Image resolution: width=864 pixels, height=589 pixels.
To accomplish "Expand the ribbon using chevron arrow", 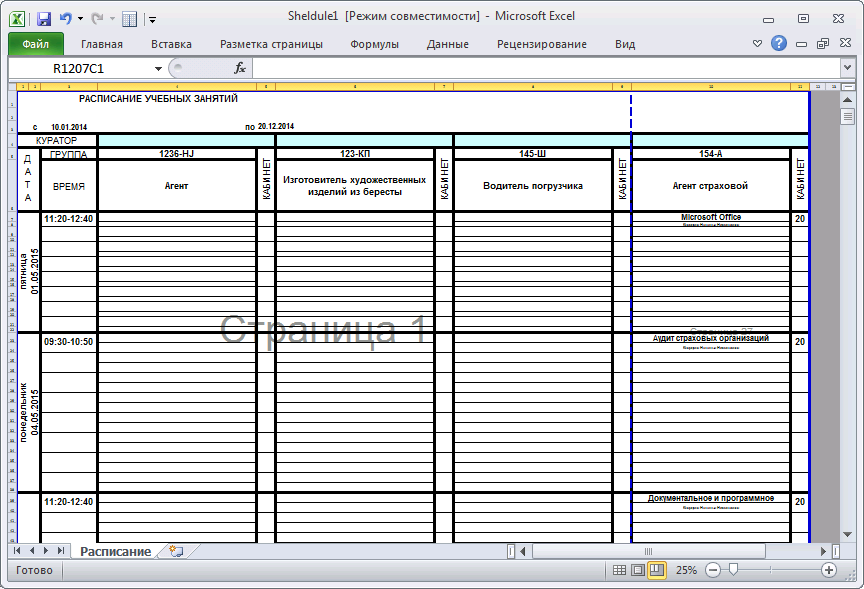I will [x=758, y=44].
